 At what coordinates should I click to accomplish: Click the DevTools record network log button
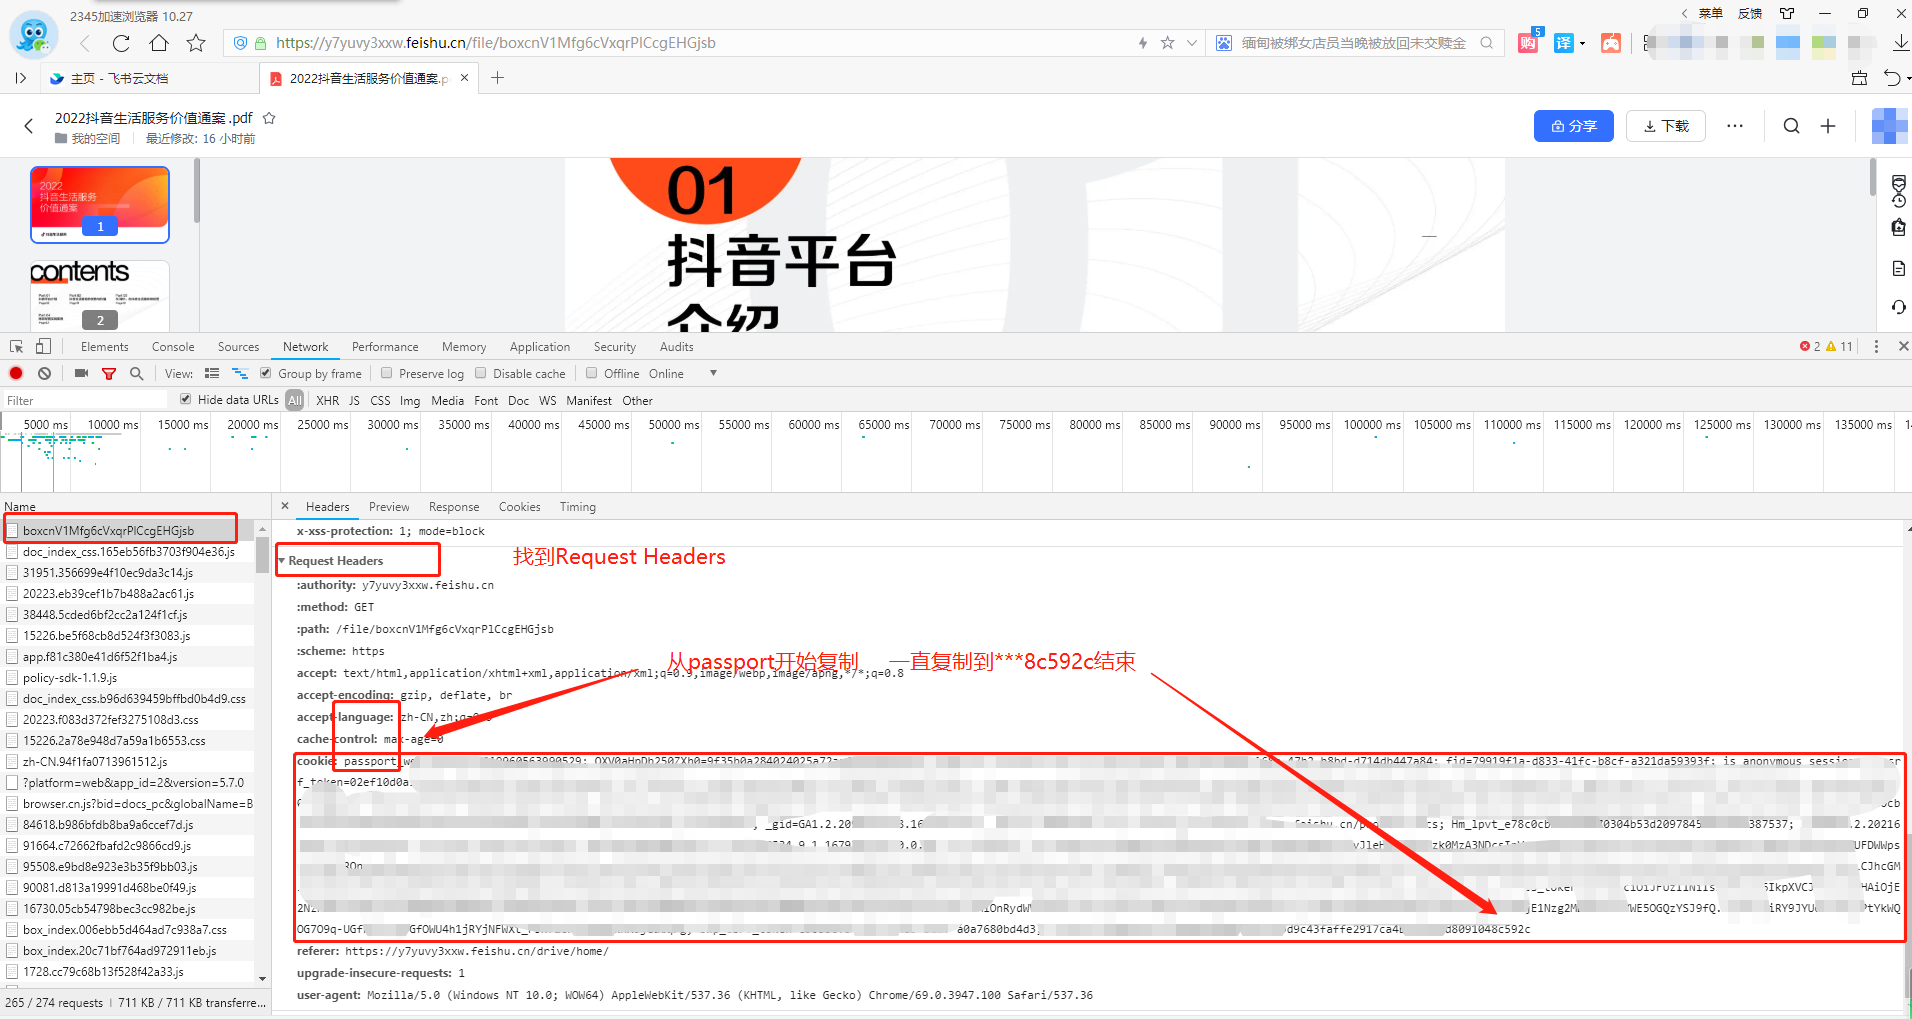point(16,373)
